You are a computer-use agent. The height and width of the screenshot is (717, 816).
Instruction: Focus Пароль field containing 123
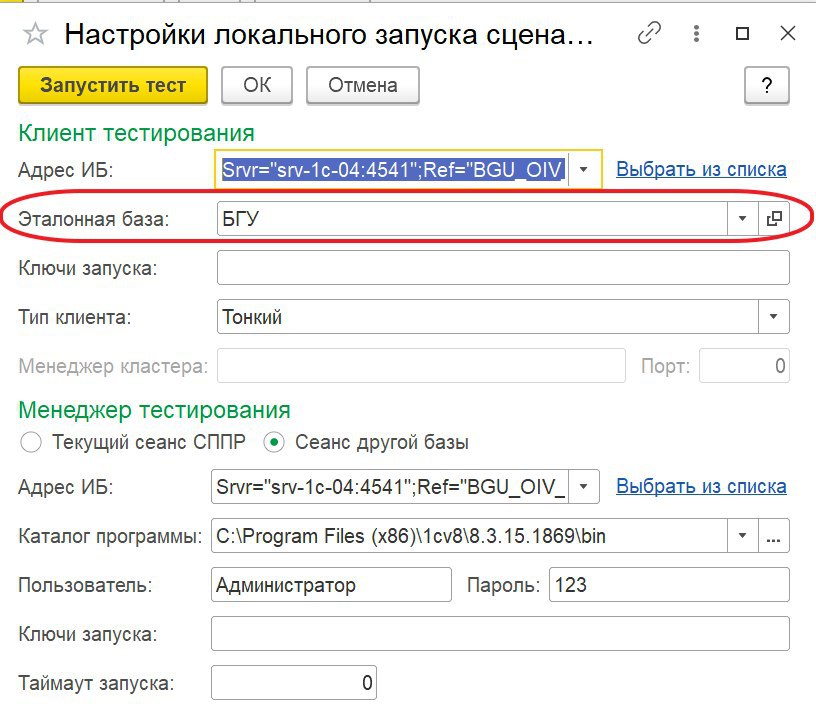pyautogui.click(x=669, y=585)
